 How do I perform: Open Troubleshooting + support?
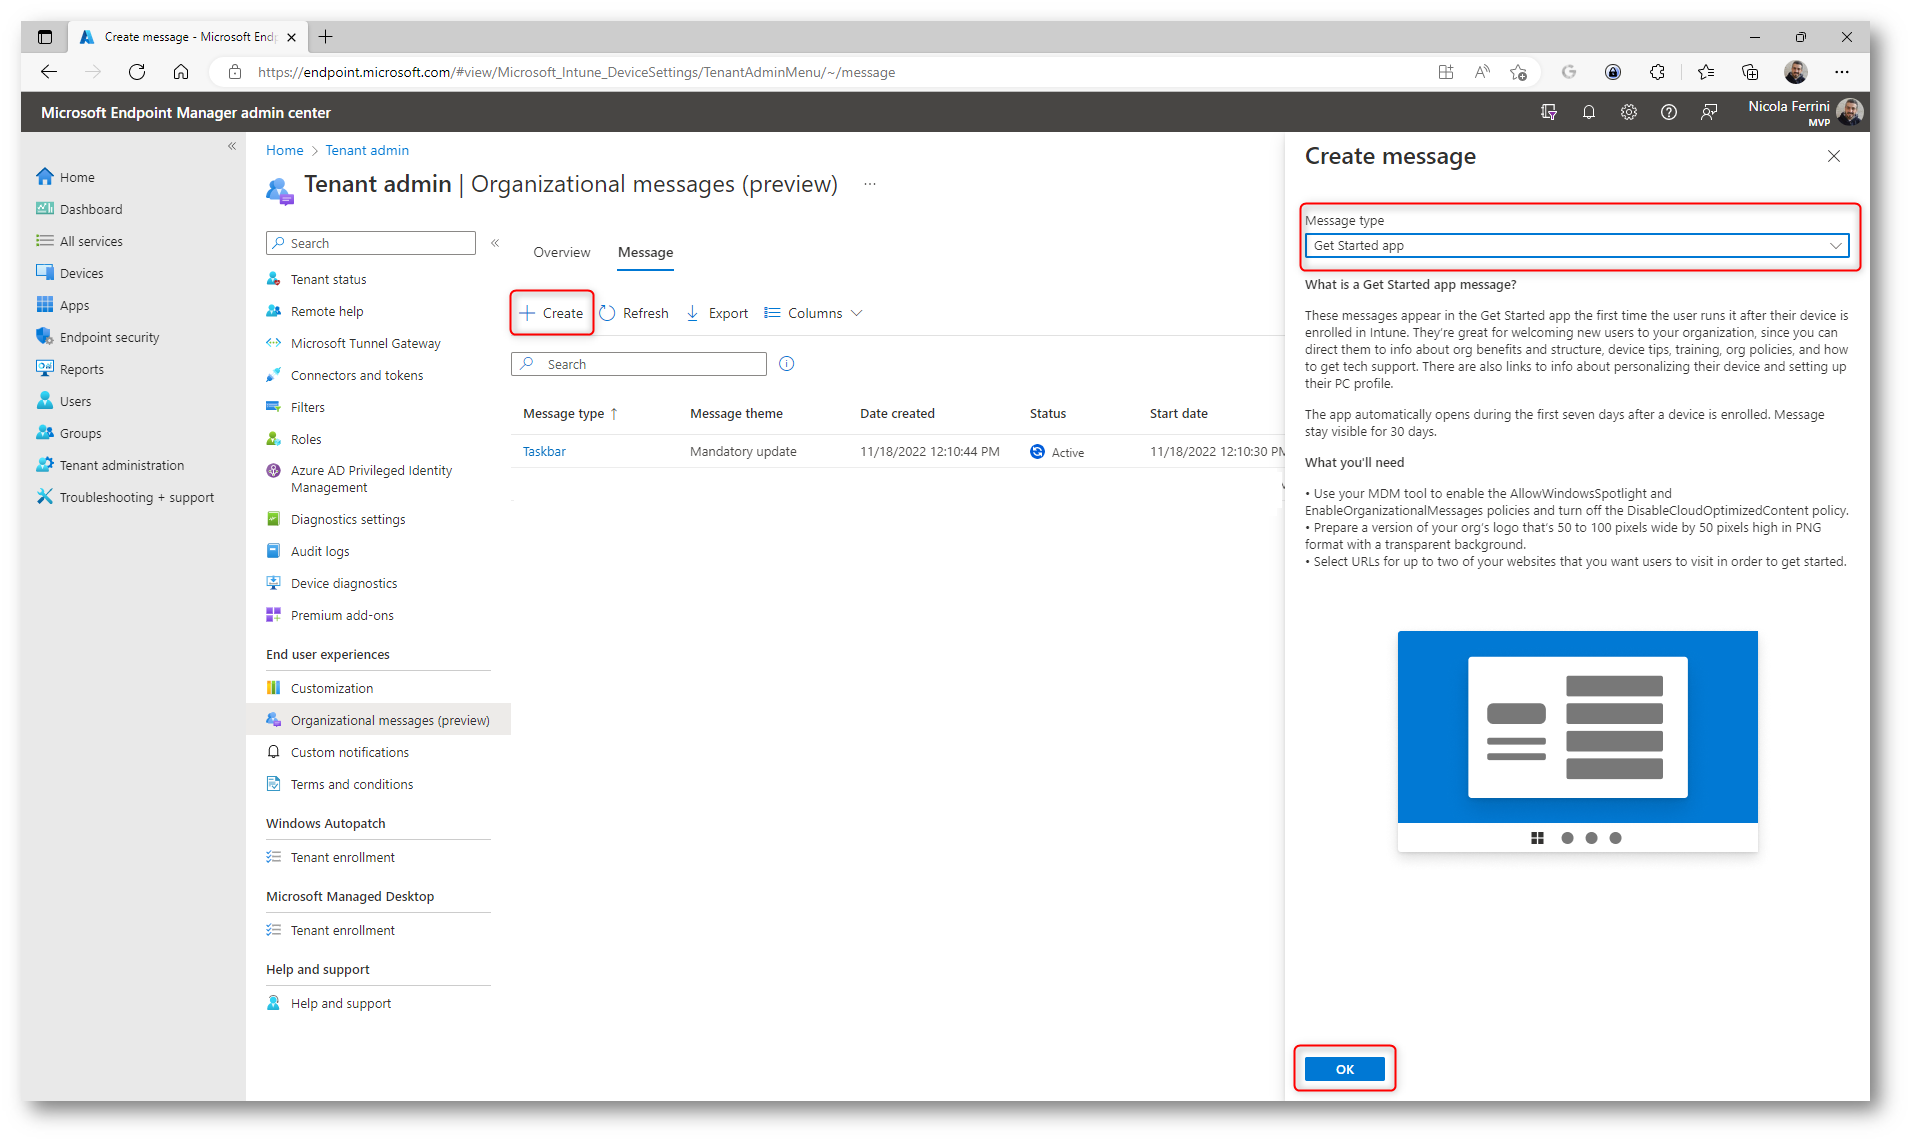click(x=125, y=497)
